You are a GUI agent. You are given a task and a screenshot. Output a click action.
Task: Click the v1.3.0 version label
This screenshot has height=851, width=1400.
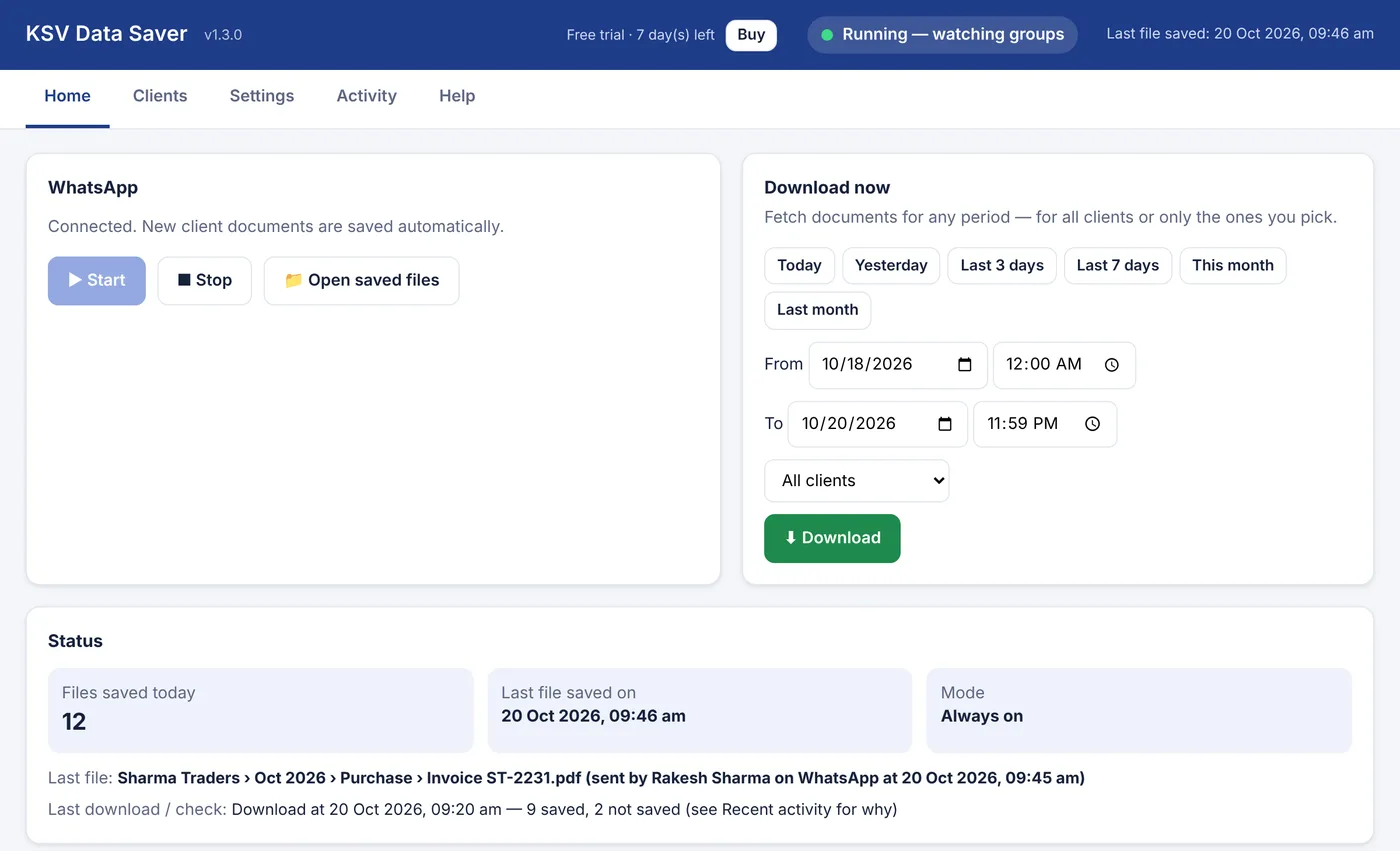223,35
